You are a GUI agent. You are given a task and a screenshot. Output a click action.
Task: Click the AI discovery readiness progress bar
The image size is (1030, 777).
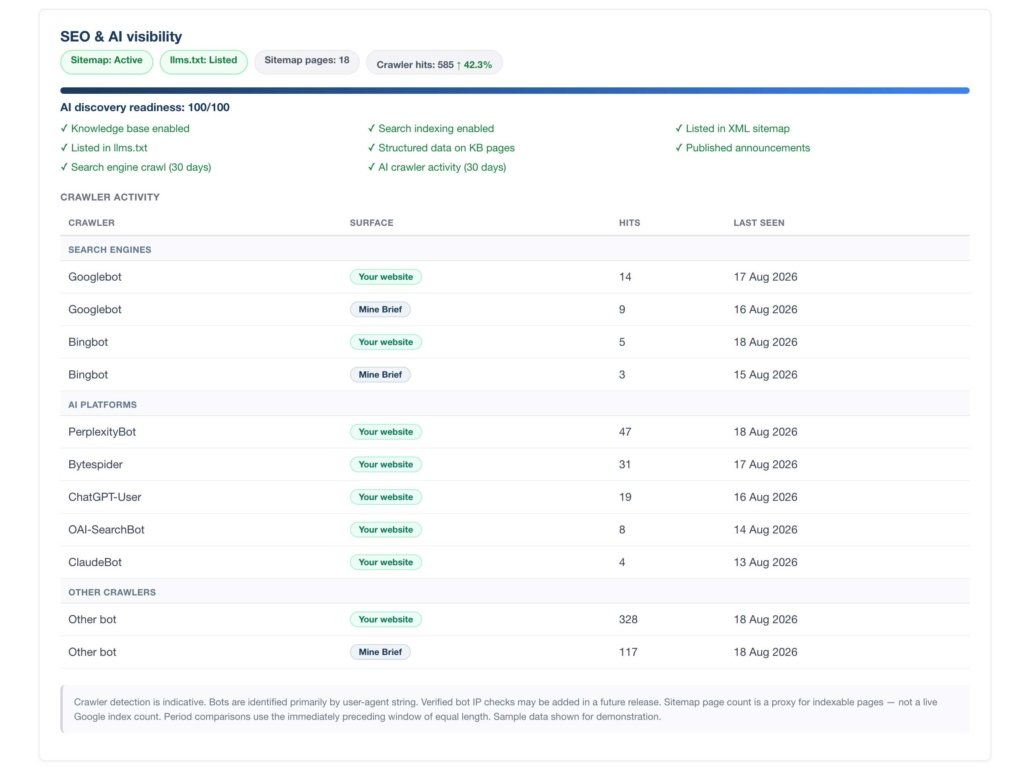pyautogui.click(x=515, y=91)
